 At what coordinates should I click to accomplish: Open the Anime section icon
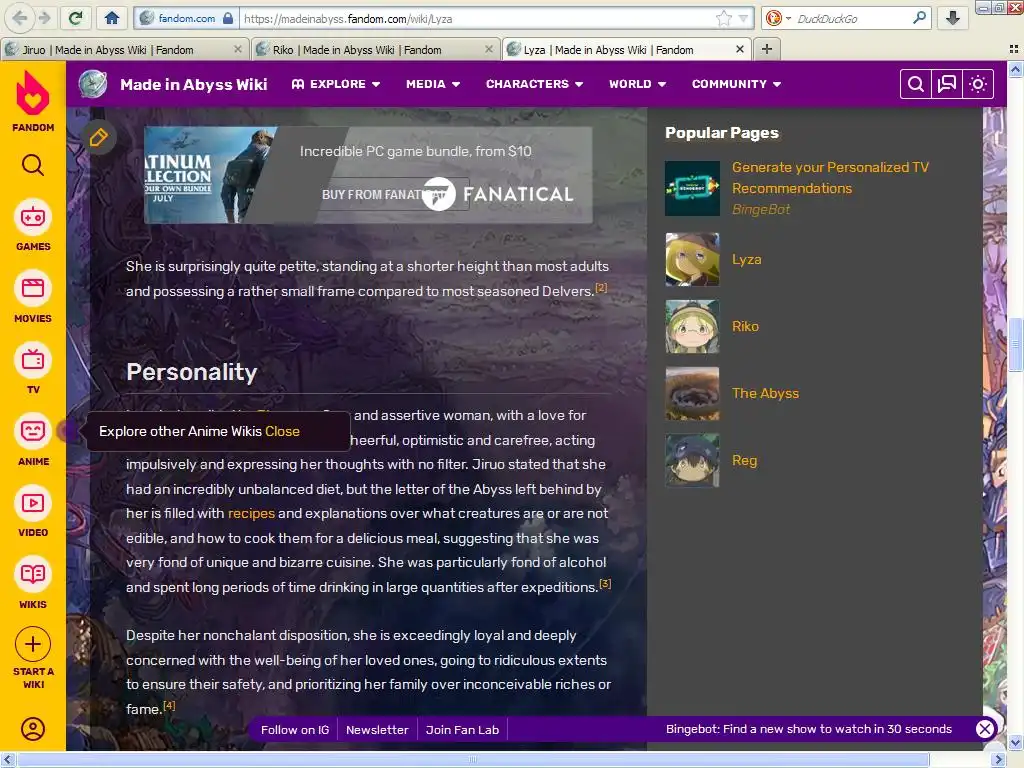point(33,432)
